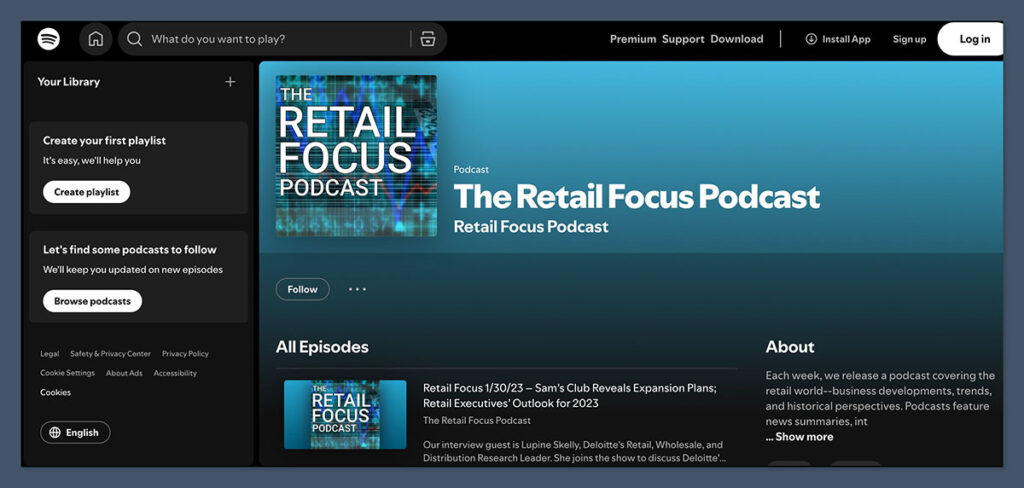Screen dimensions: 1024x488
Task: Click the Spotify logo icon
Action: tap(49, 39)
